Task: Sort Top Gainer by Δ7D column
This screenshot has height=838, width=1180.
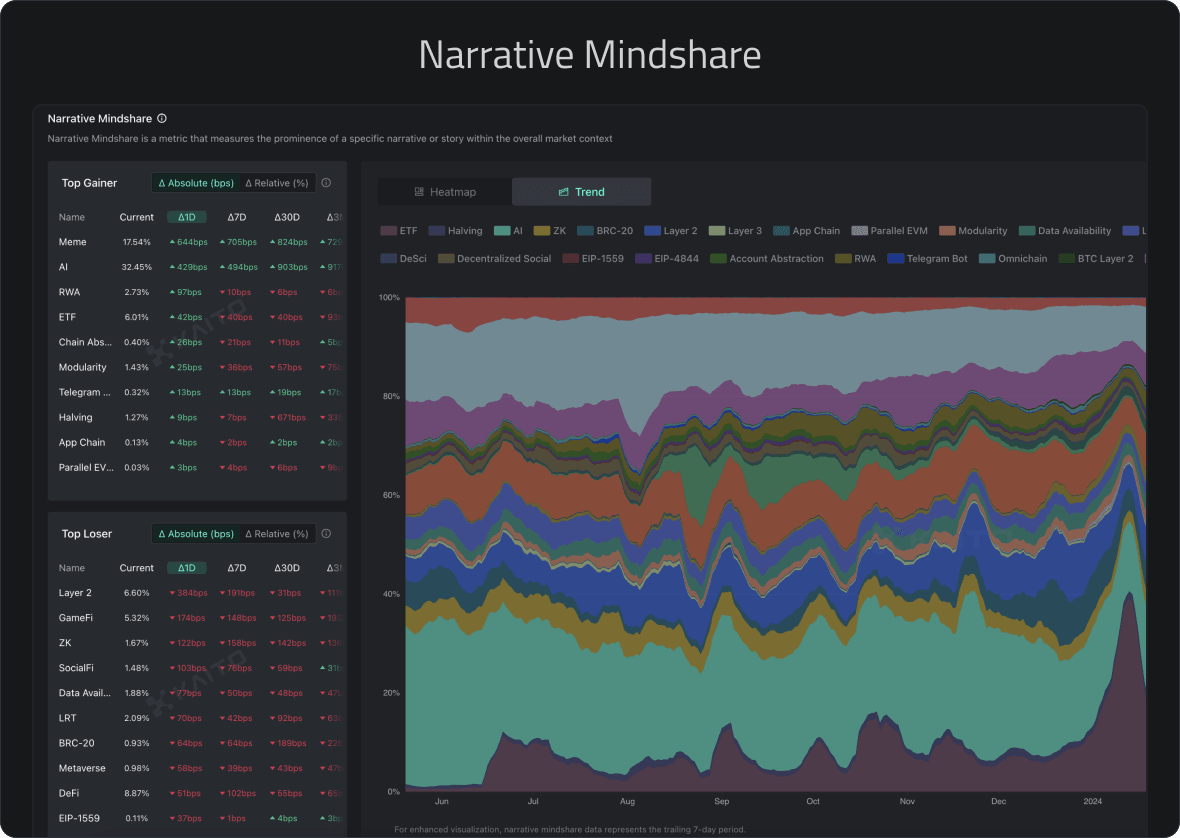Action: 237,217
